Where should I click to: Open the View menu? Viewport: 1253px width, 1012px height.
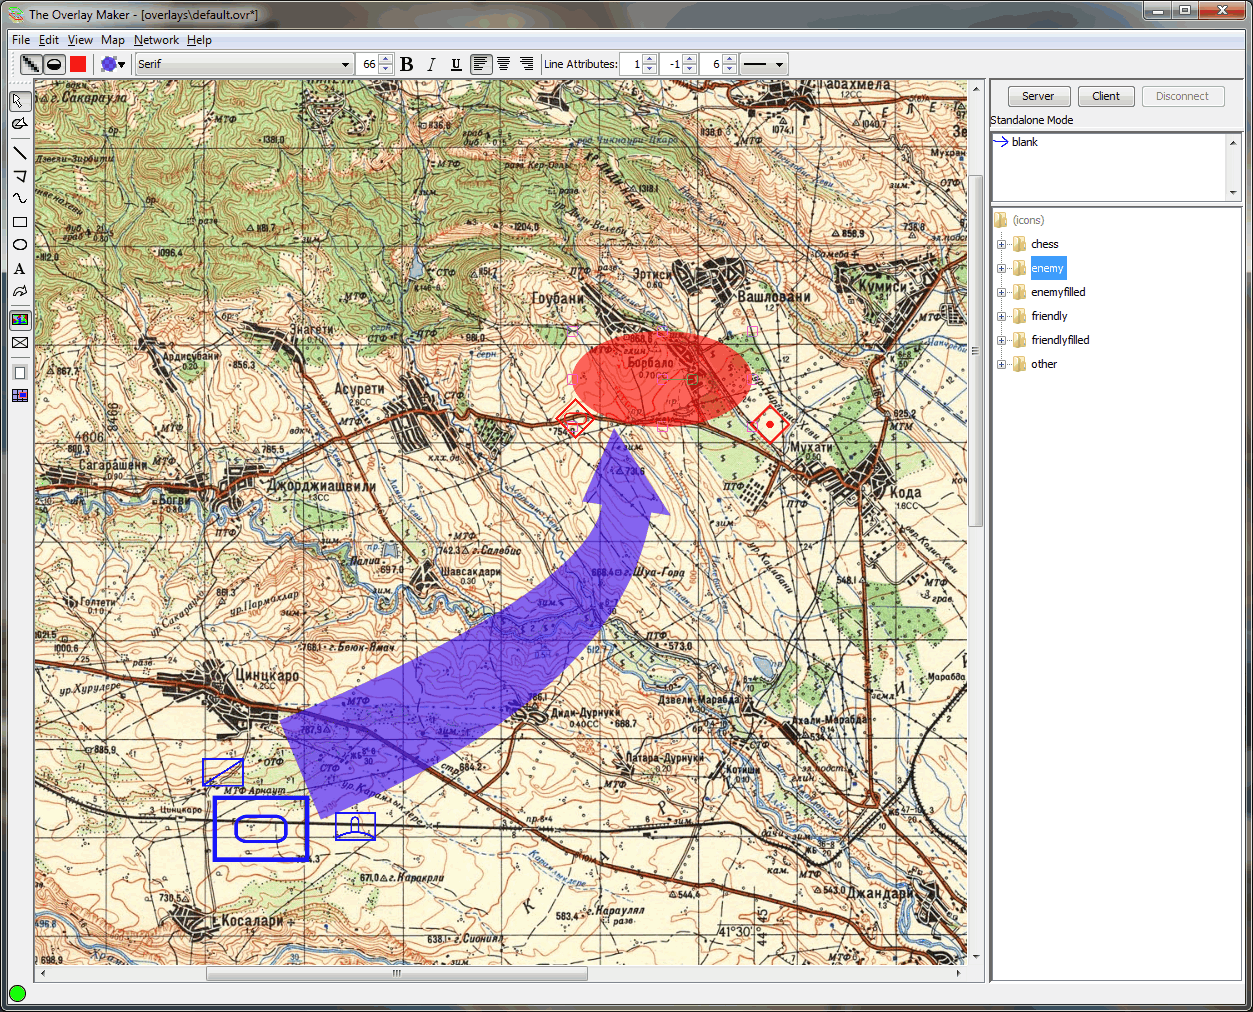coord(80,40)
